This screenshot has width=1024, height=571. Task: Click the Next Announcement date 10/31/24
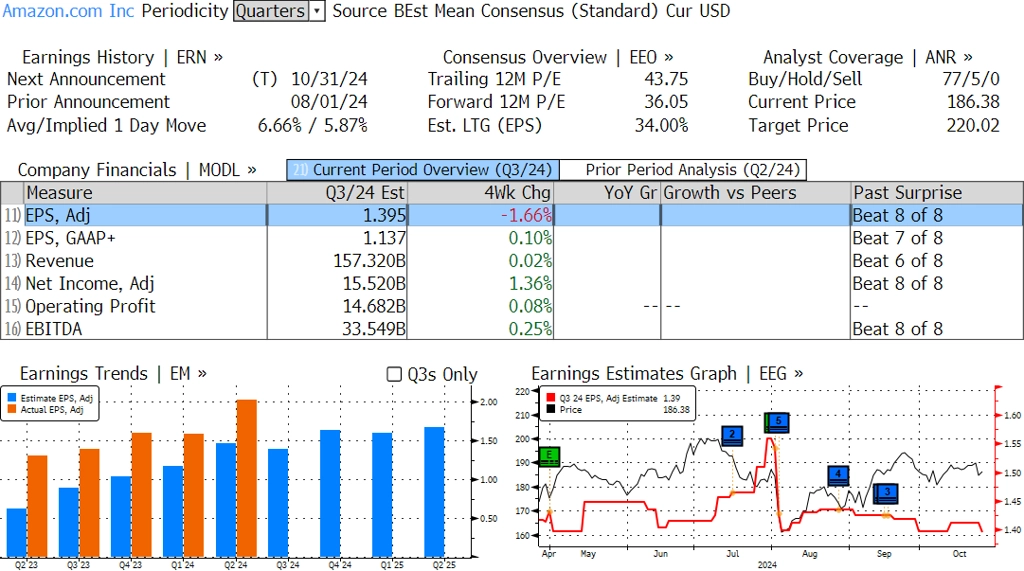329,79
